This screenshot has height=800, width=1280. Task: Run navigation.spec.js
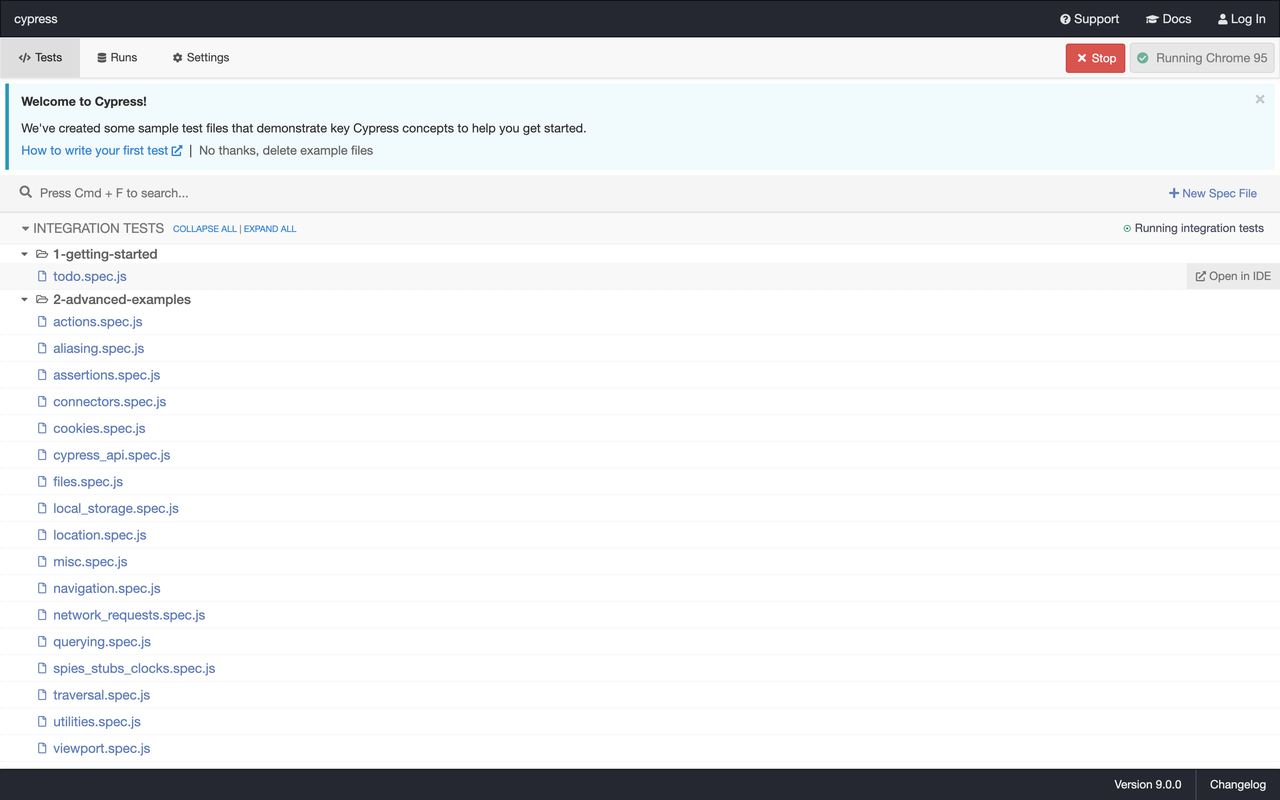point(107,588)
